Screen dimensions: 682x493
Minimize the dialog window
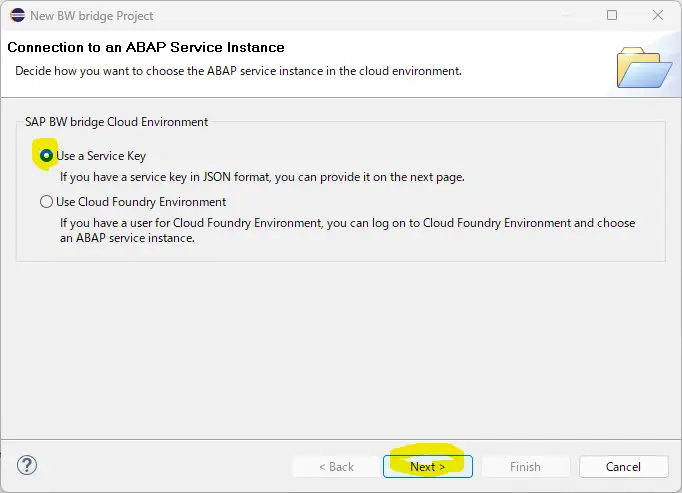pyautogui.click(x=566, y=15)
